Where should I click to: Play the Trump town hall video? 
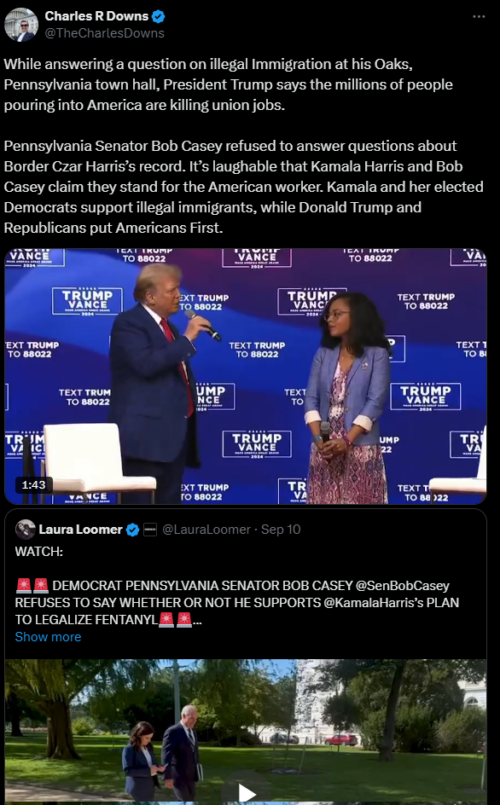(245, 376)
